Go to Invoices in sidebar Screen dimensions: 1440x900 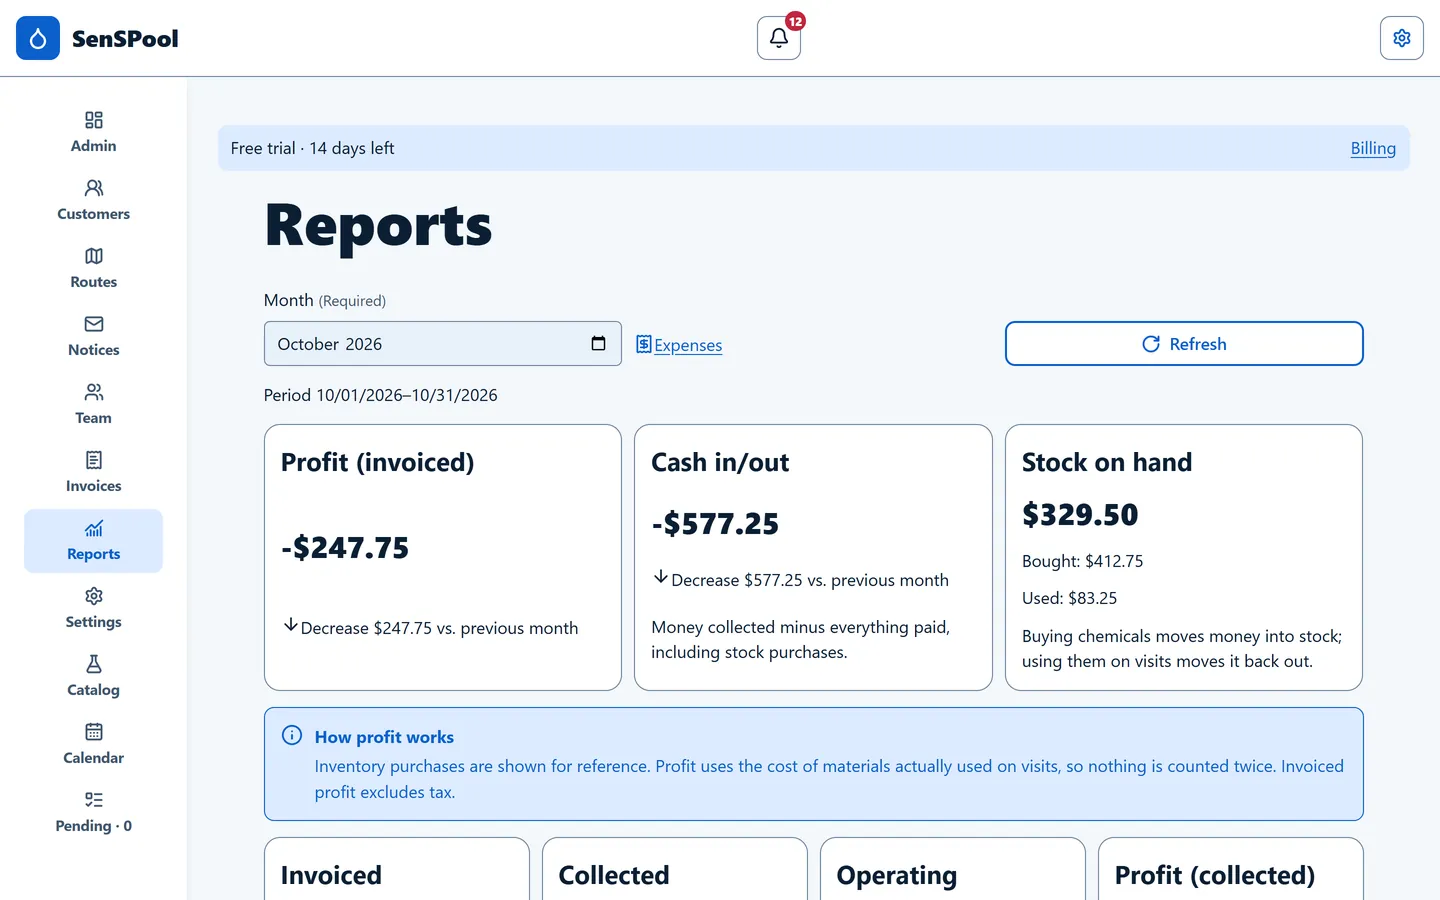[x=94, y=472]
